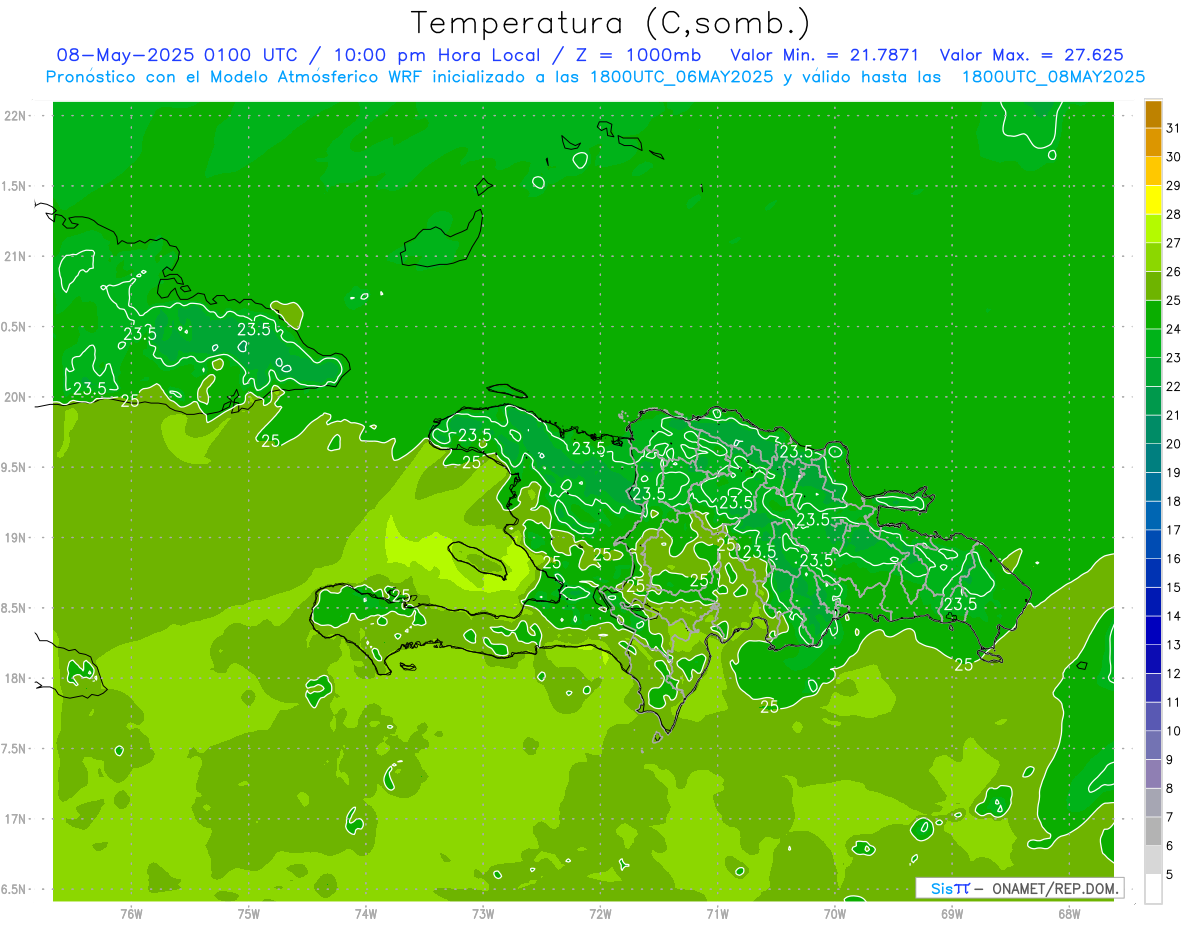Image resolution: width=1200 pixels, height=927 pixels.
Task: Click the 71W longitude axis label
Action: click(717, 913)
